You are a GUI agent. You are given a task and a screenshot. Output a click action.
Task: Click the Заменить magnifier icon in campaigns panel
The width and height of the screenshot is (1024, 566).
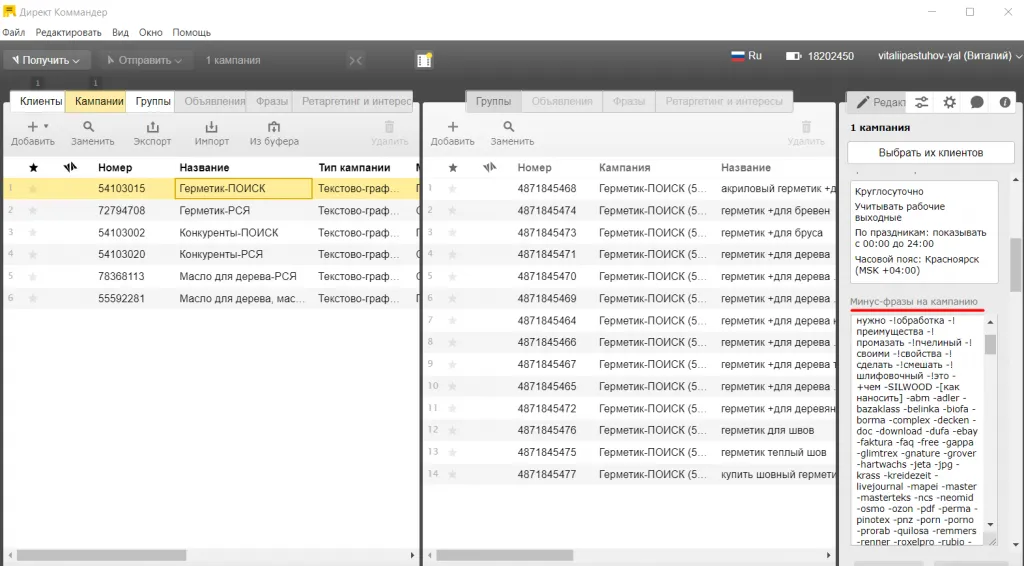89,127
